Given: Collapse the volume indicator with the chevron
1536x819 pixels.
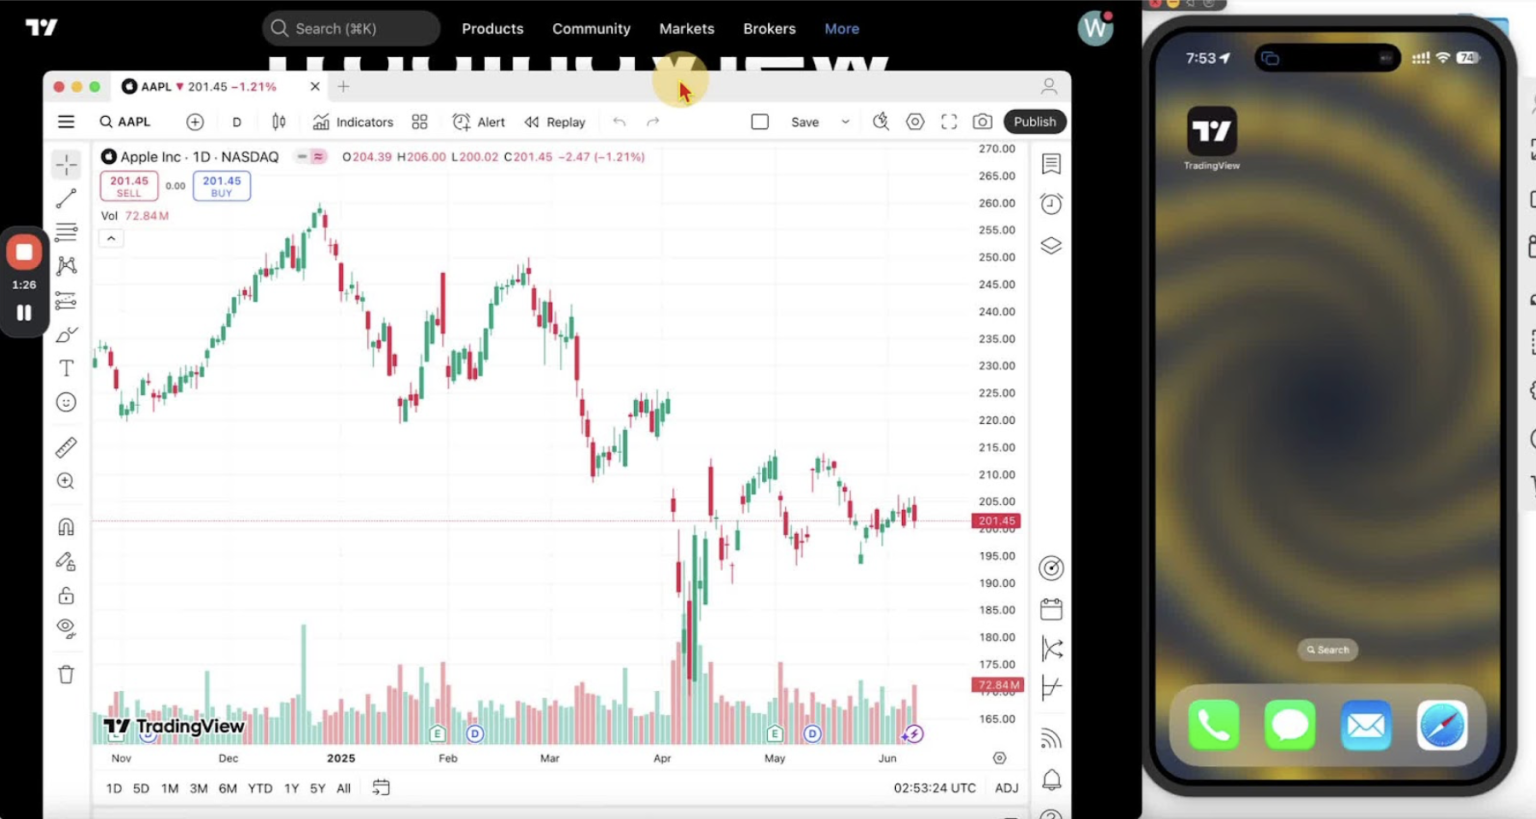Looking at the screenshot, I should 110,238.
